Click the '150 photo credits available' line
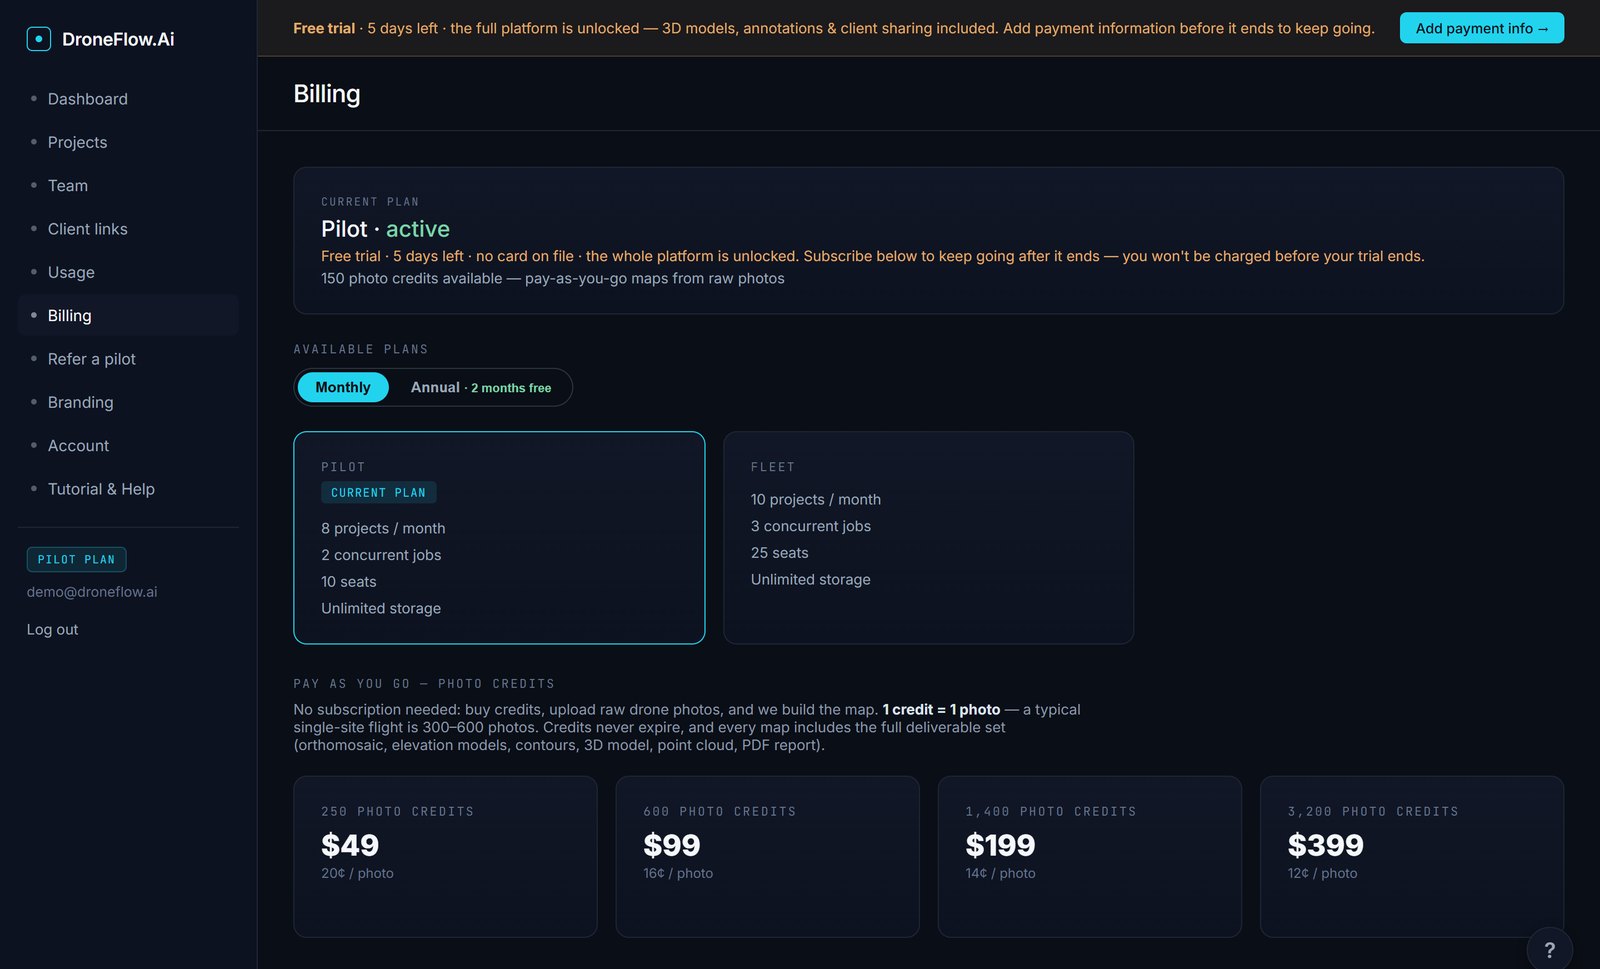Viewport: 1600px width, 969px height. [x=553, y=279]
